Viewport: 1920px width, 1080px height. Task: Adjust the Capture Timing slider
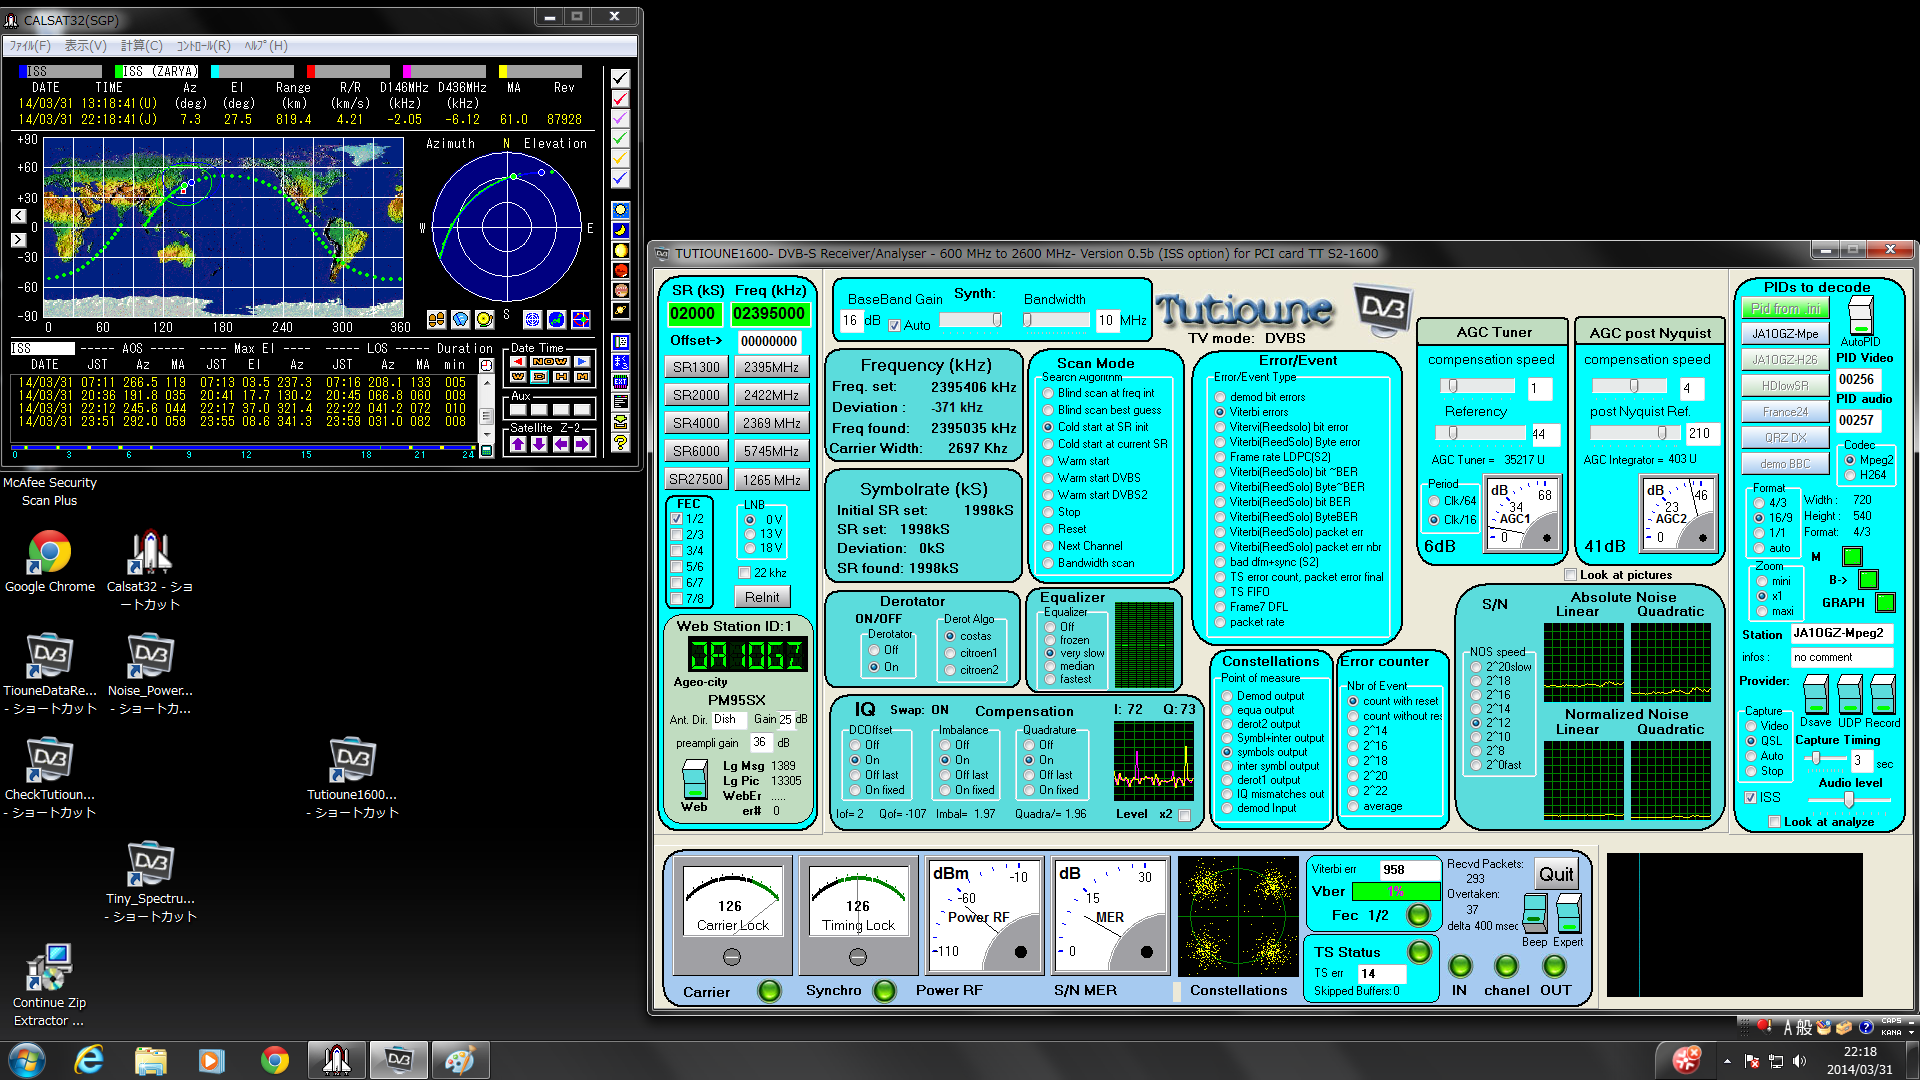pyautogui.click(x=1825, y=759)
